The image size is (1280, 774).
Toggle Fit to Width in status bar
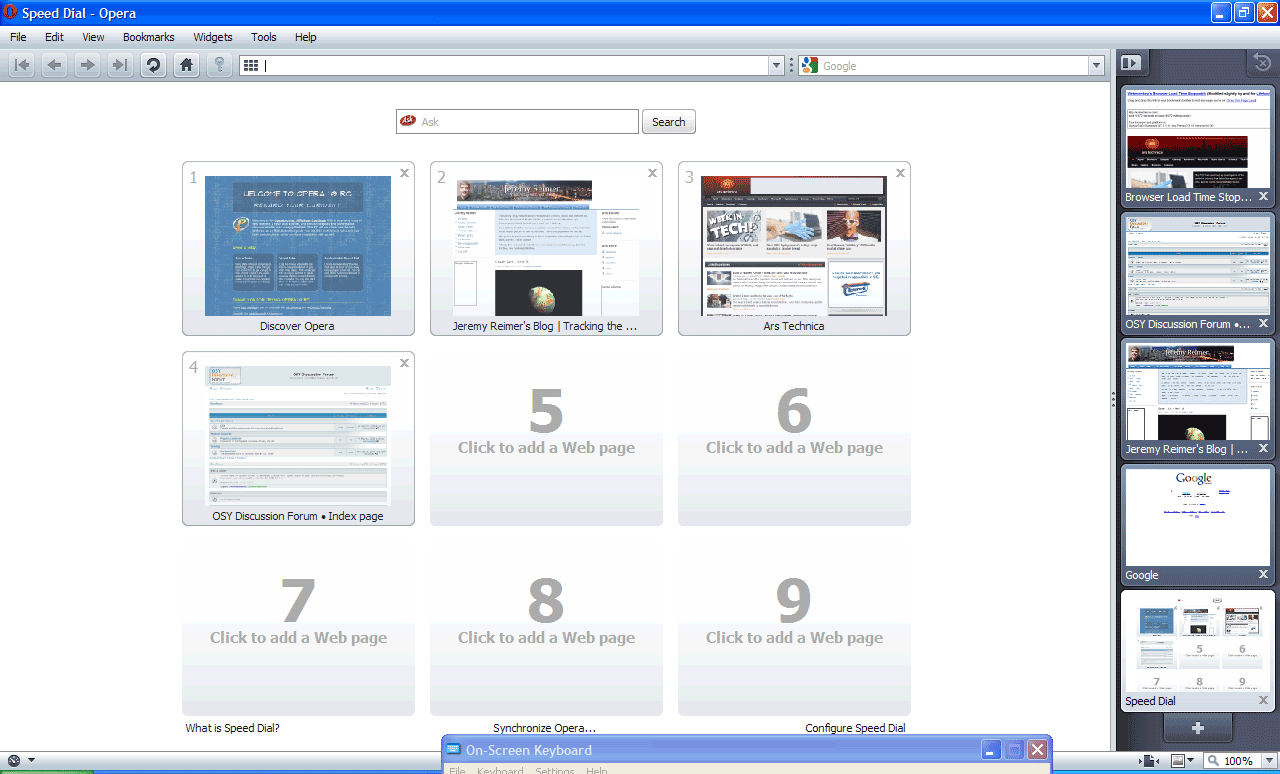(x=1150, y=762)
